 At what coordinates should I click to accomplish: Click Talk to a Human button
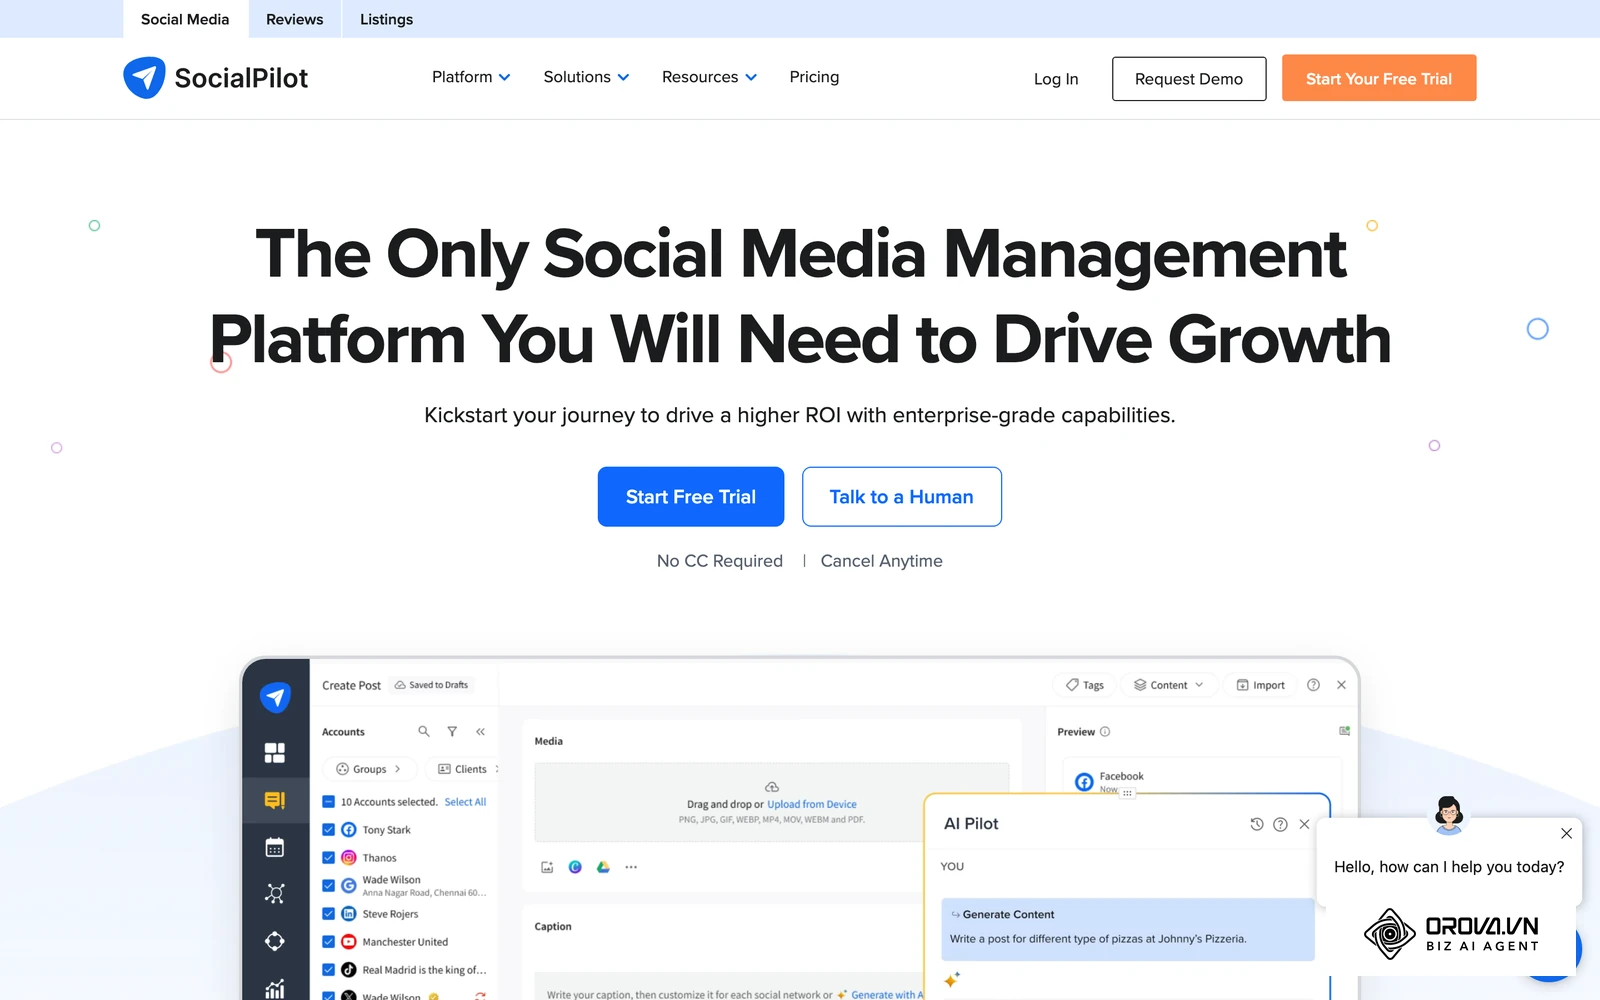point(901,497)
